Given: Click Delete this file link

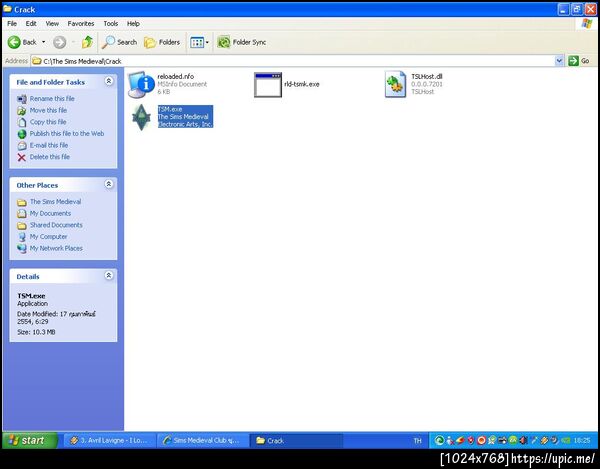Looking at the screenshot, I should pyautogui.click(x=50, y=157).
